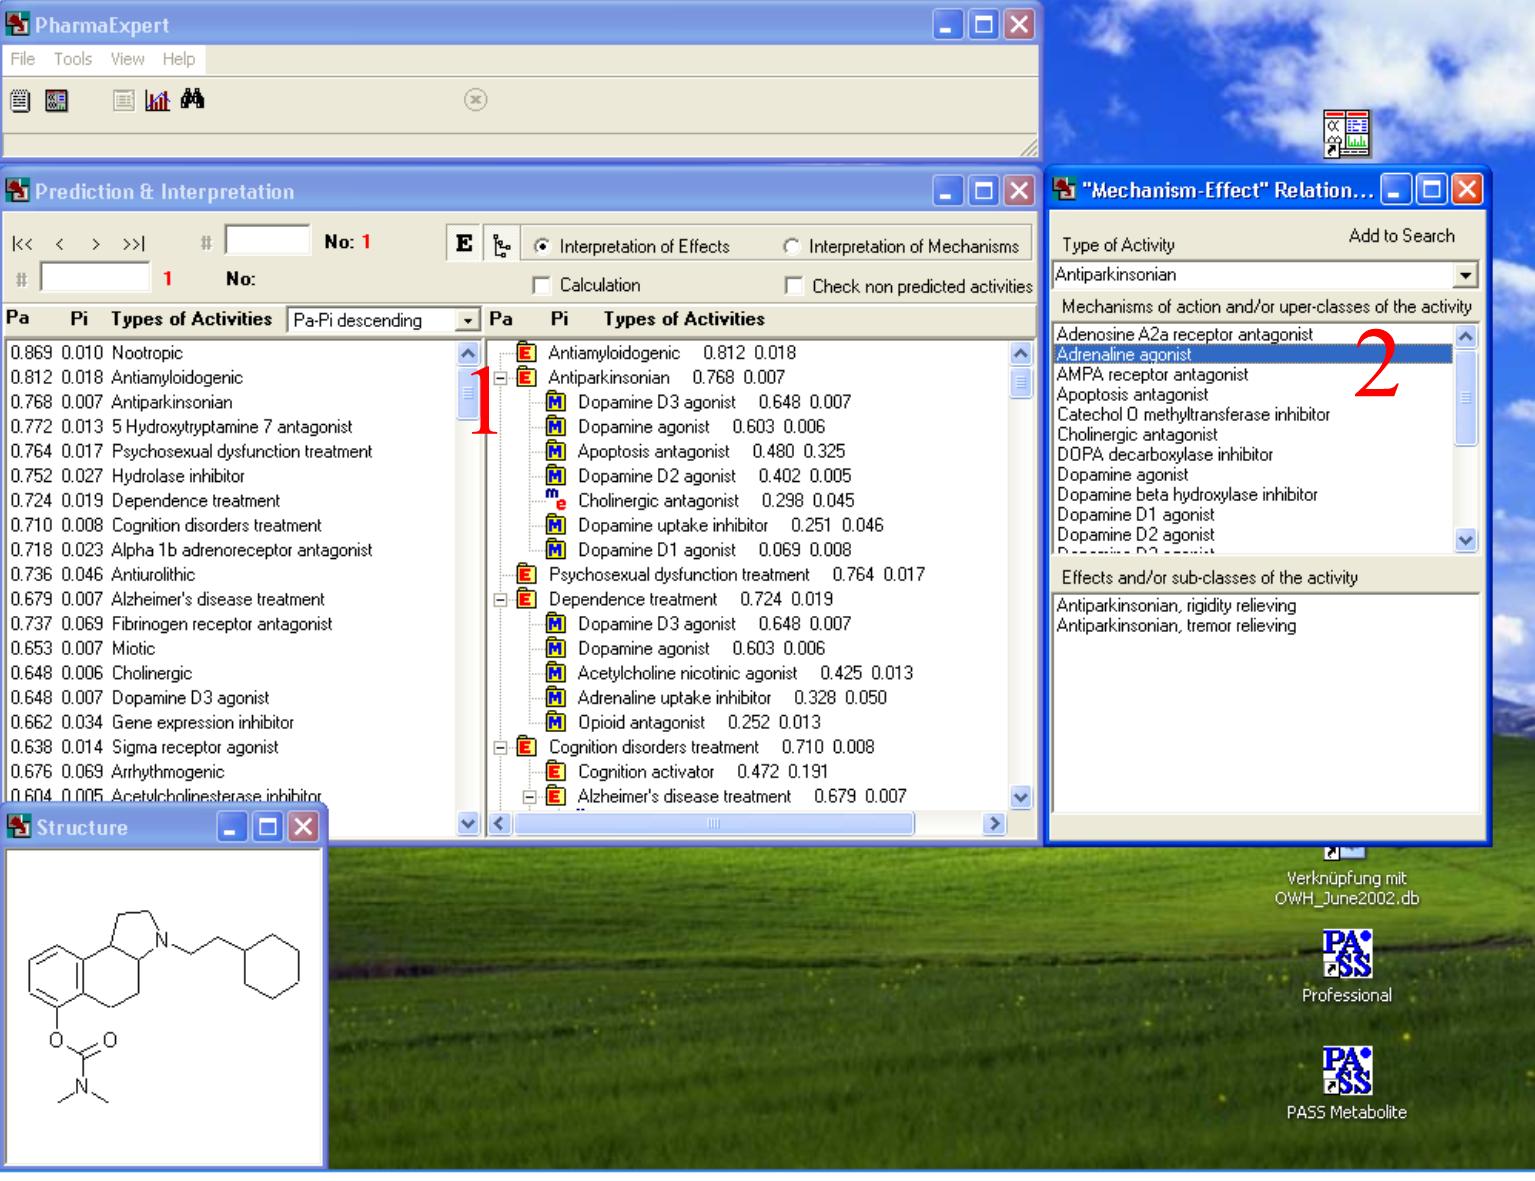
Task: Select the unlabeled table shortcut icon on desktop
Action: 1347,134
